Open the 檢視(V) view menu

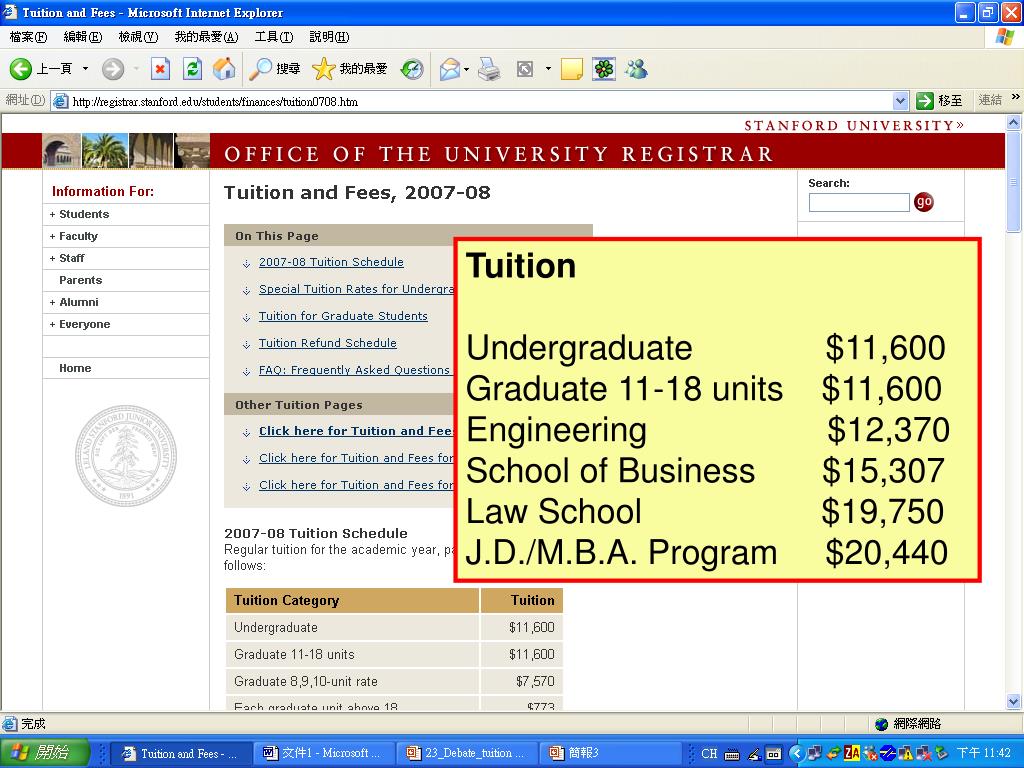tap(138, 37)
